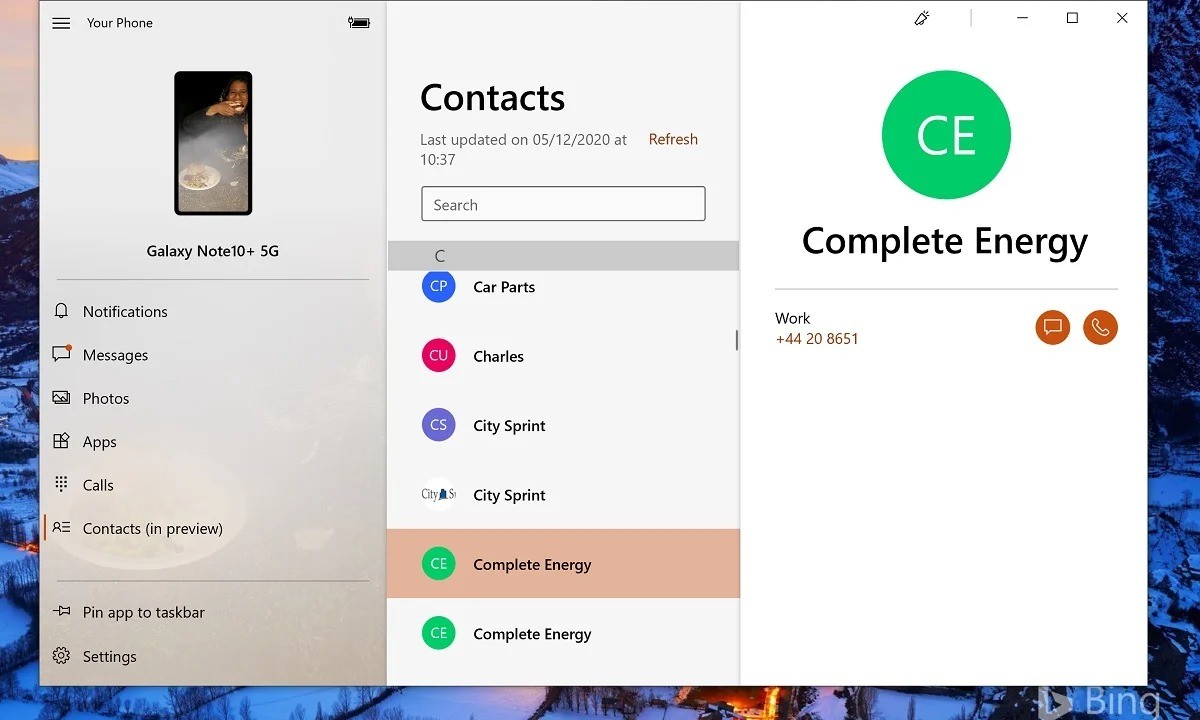The width and height of the screenshot is (1200, 720).
Task: Open the Apps grid icon
Action: (x=61, y=441)
